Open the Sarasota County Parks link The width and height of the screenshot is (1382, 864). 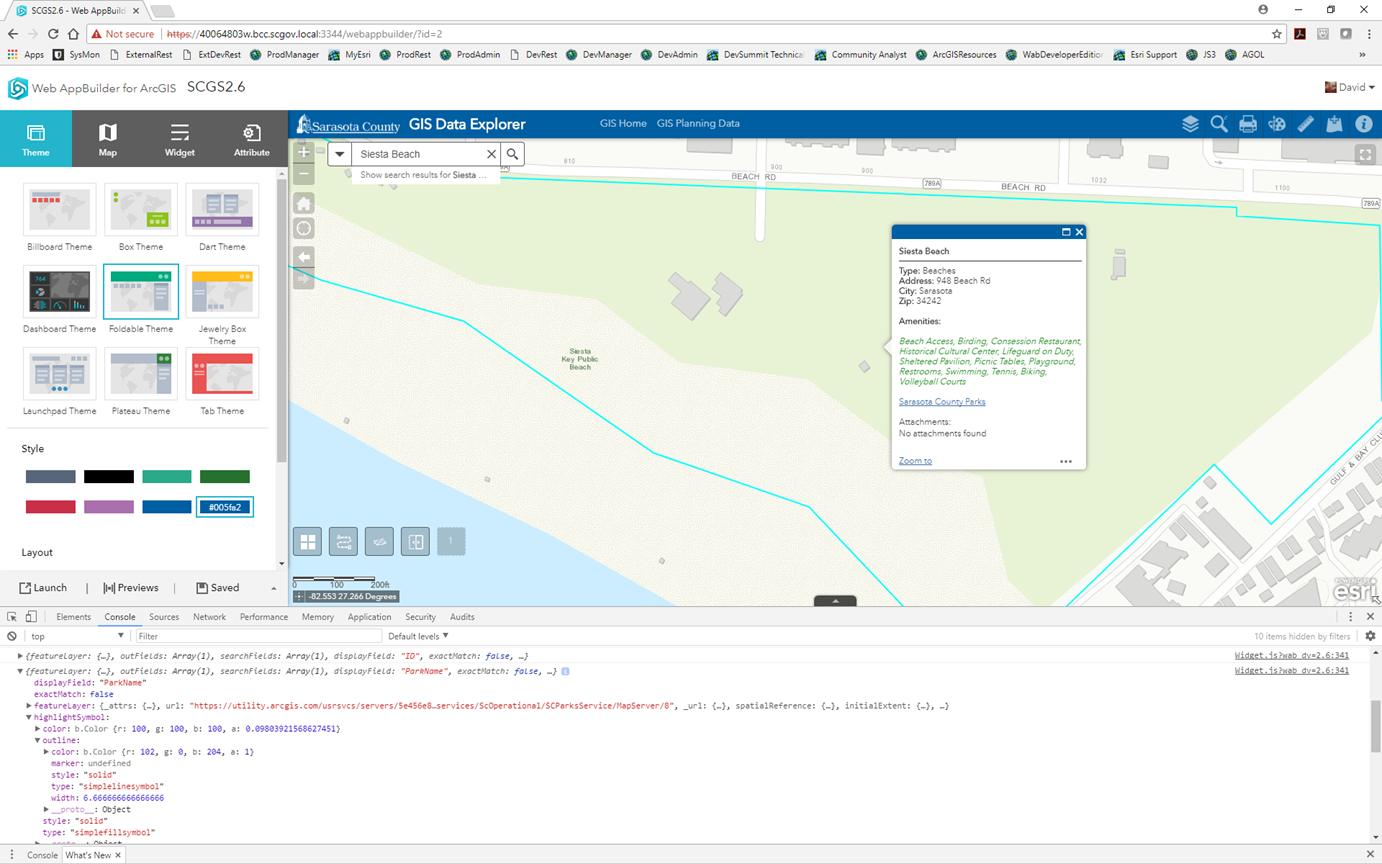point(942,402)
